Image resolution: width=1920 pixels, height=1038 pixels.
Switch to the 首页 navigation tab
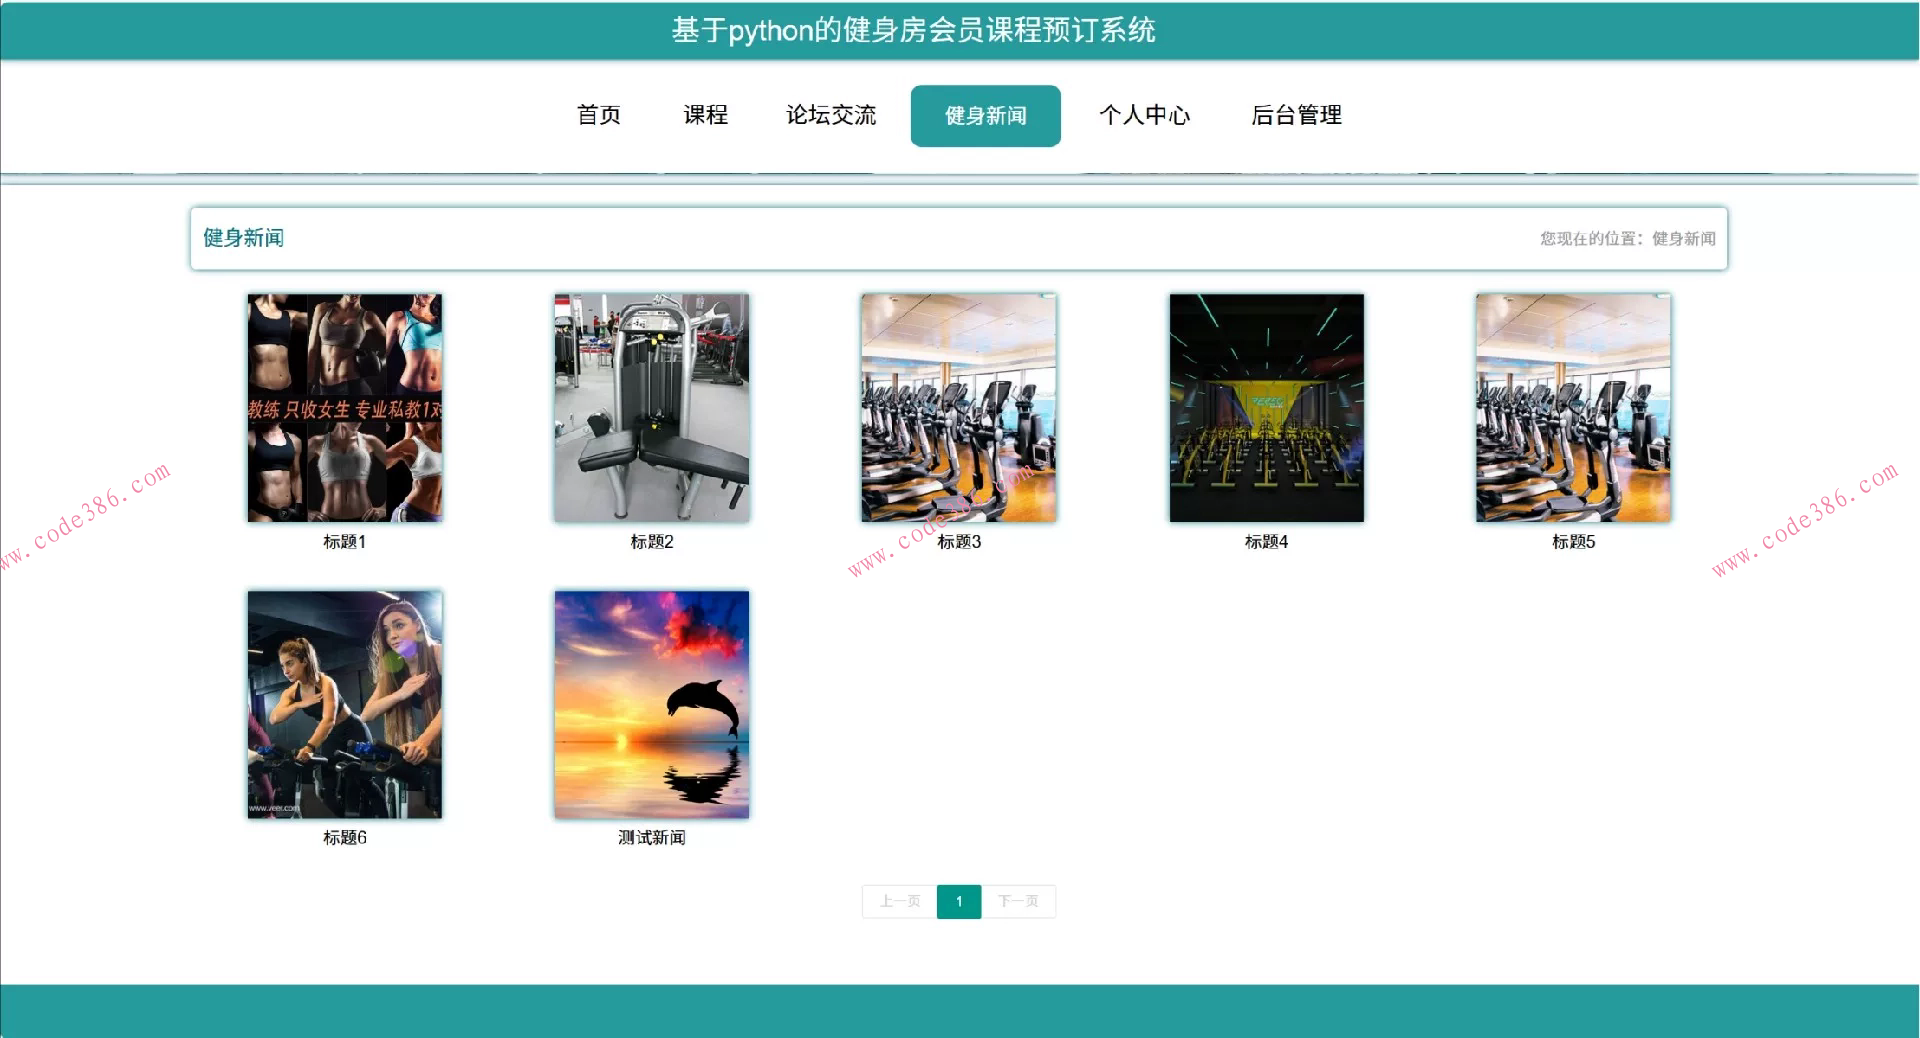(598, 116)
